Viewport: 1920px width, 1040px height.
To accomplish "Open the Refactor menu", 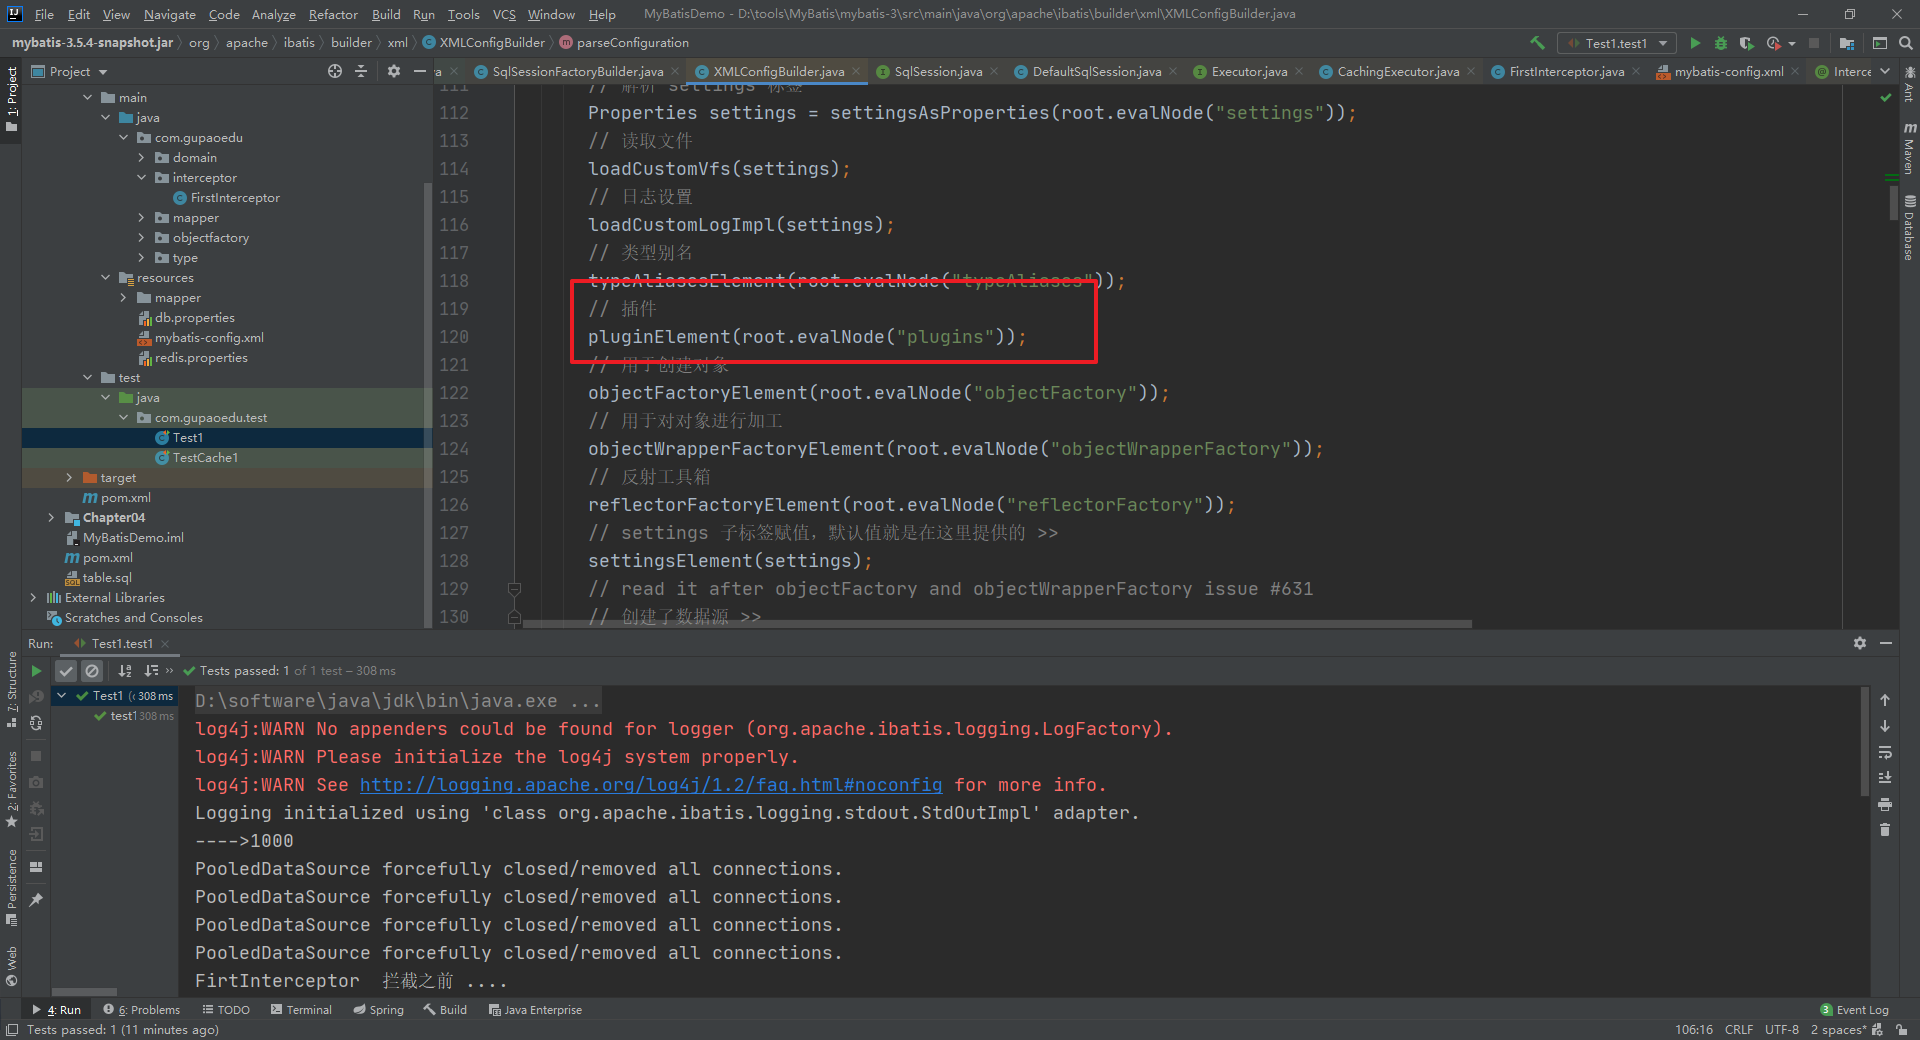I will pos(333,14).
